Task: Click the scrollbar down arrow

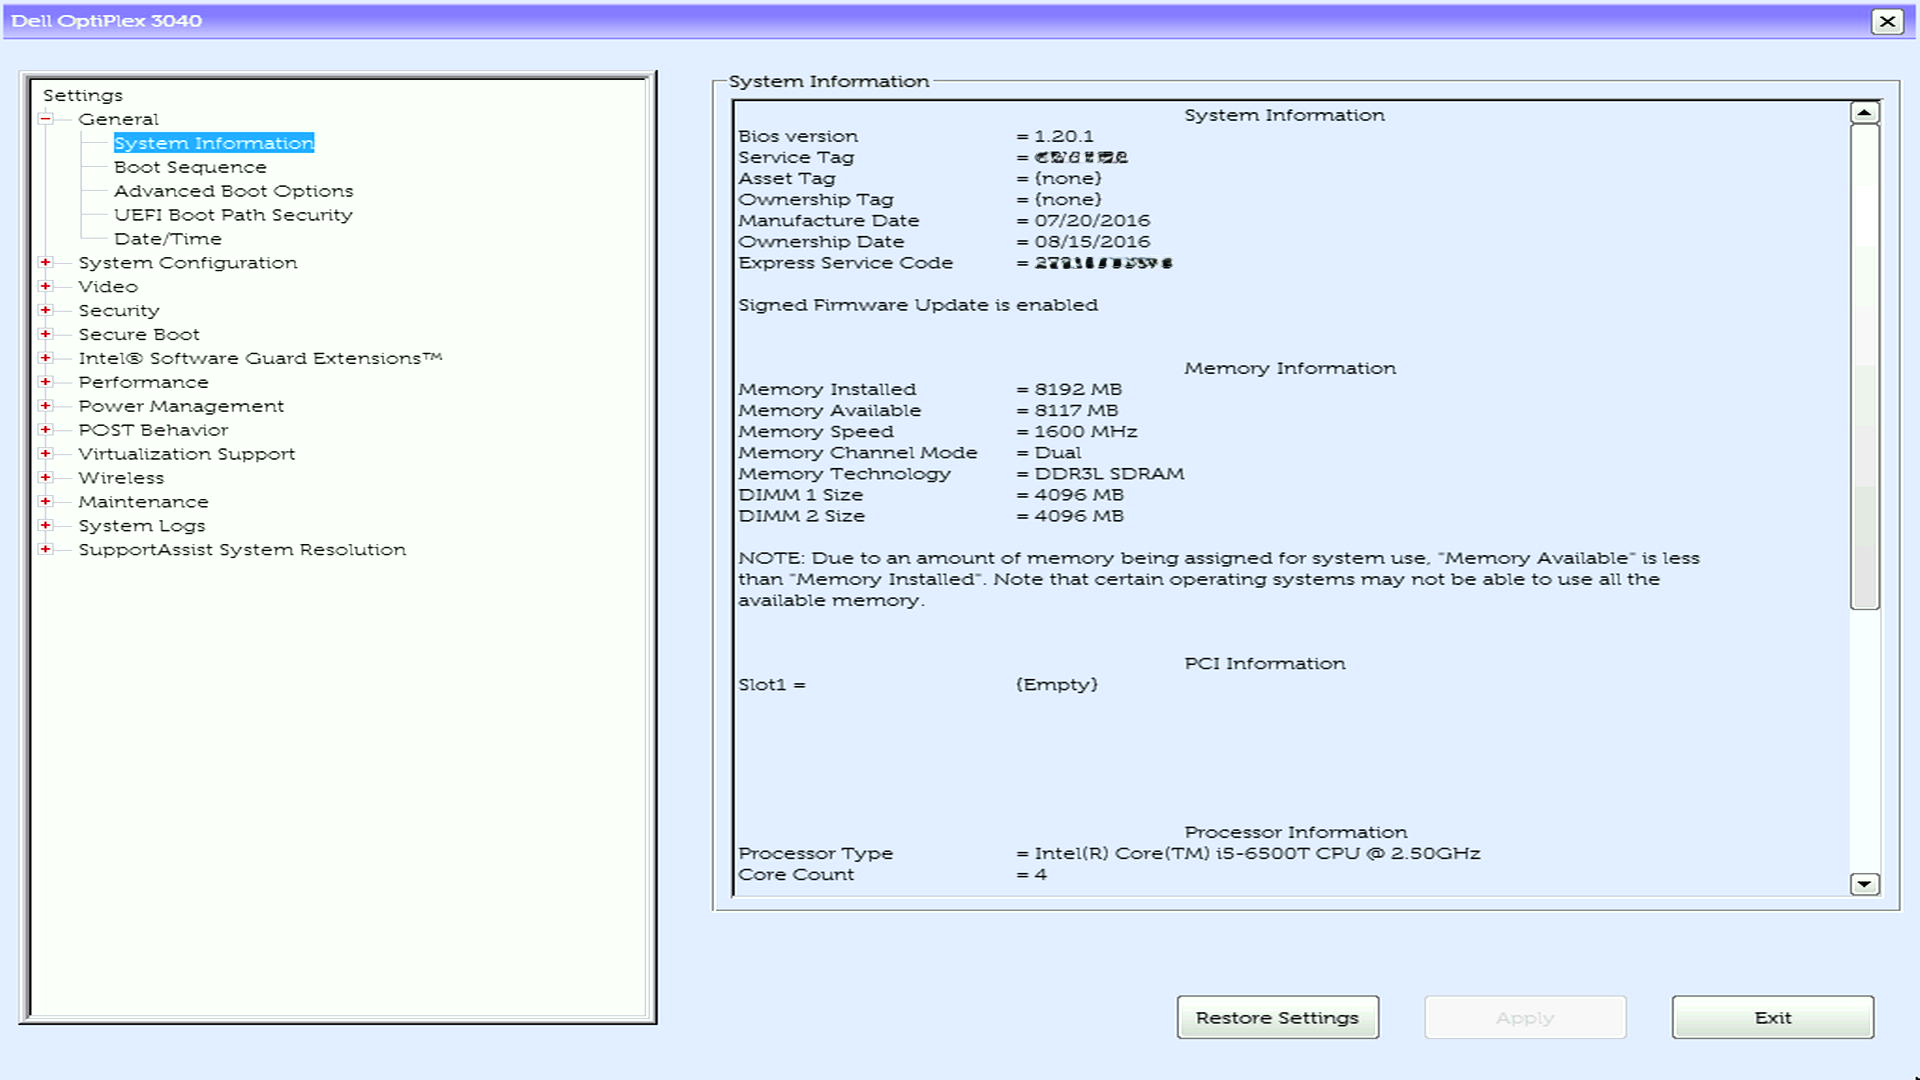Action: point(1863,883)
